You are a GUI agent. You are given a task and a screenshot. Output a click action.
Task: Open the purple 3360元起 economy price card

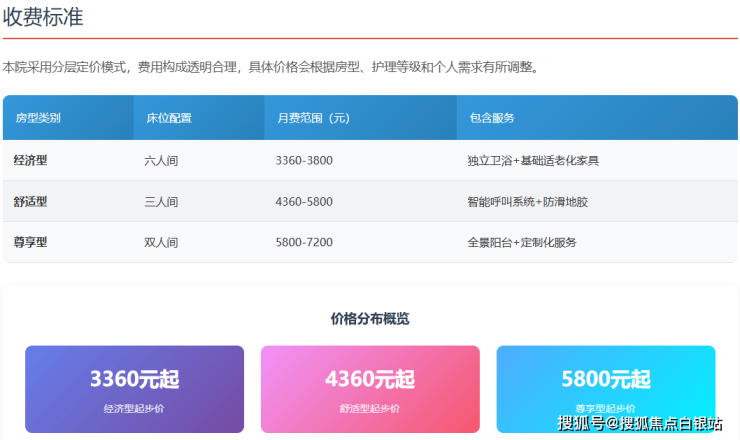click(x=134, y=389)
